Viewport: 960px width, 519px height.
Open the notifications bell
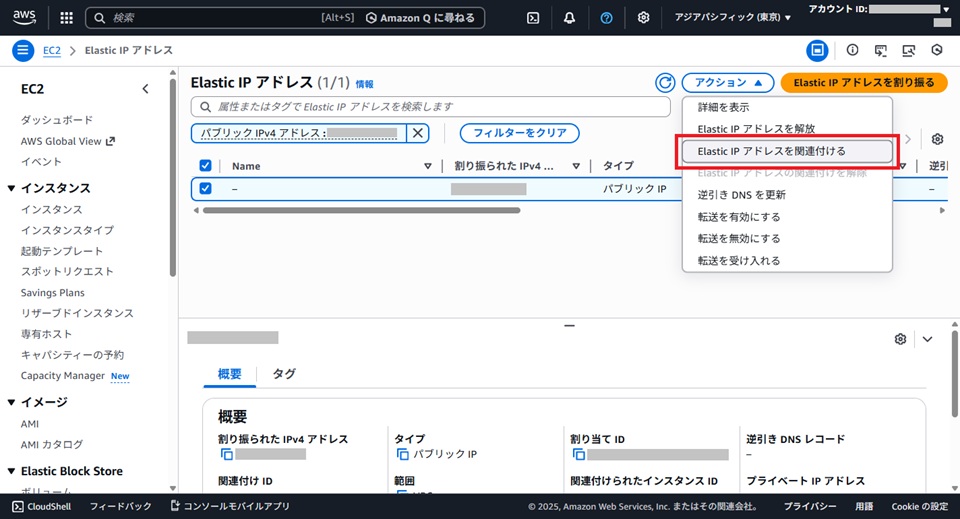coord(569,18)
